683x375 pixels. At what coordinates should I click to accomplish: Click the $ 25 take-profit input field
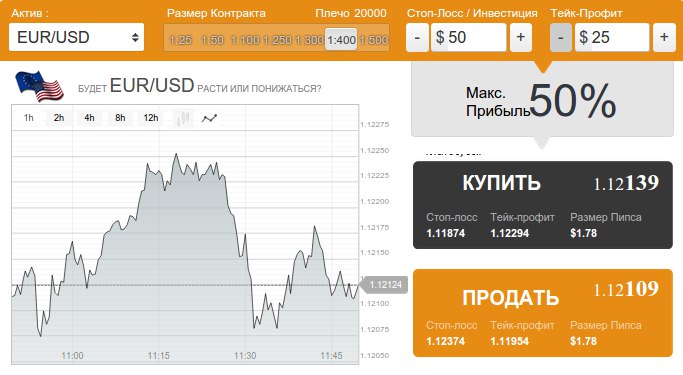coord(612,37)
